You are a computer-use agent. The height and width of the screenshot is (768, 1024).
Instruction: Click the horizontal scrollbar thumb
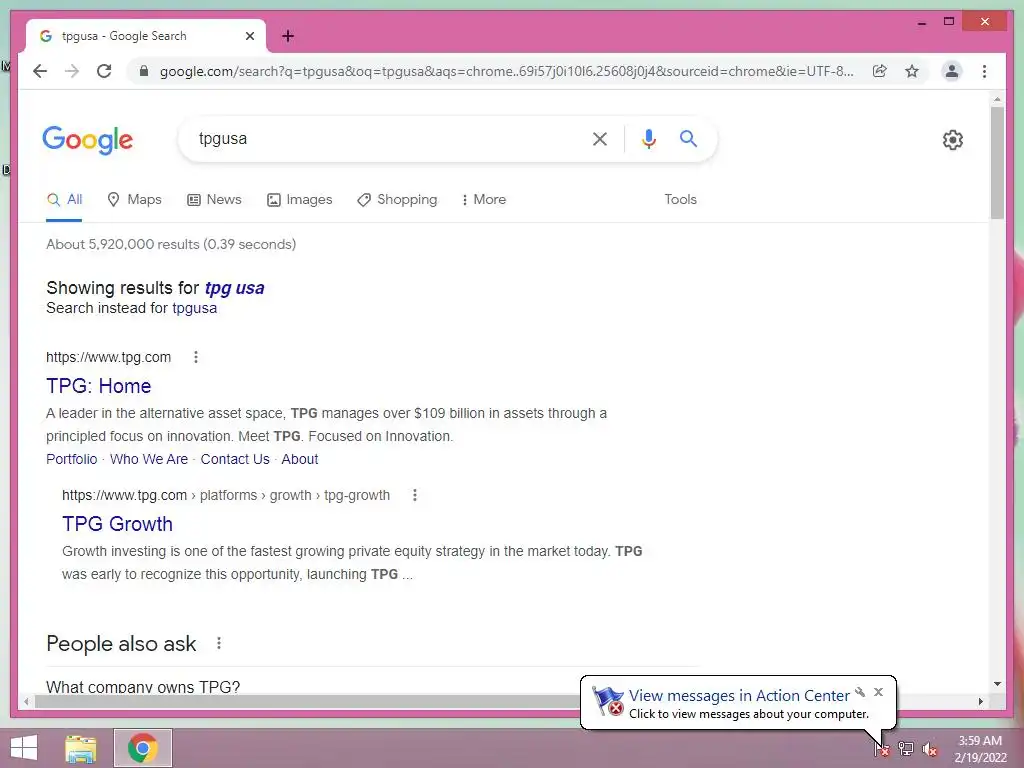tap(308, 701)
